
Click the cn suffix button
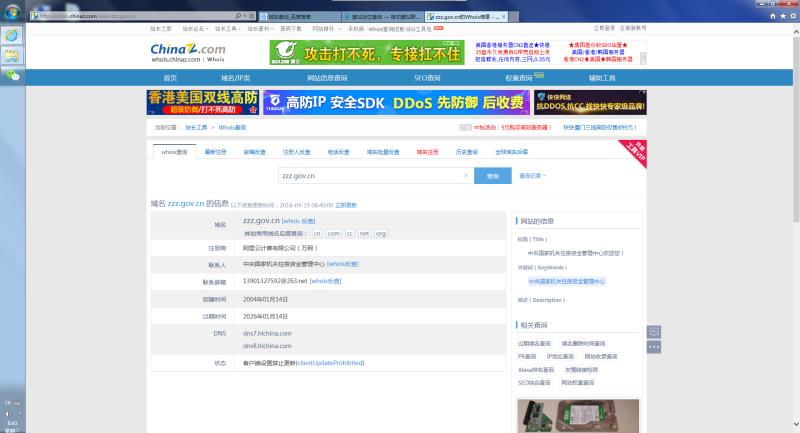(317, 233)
